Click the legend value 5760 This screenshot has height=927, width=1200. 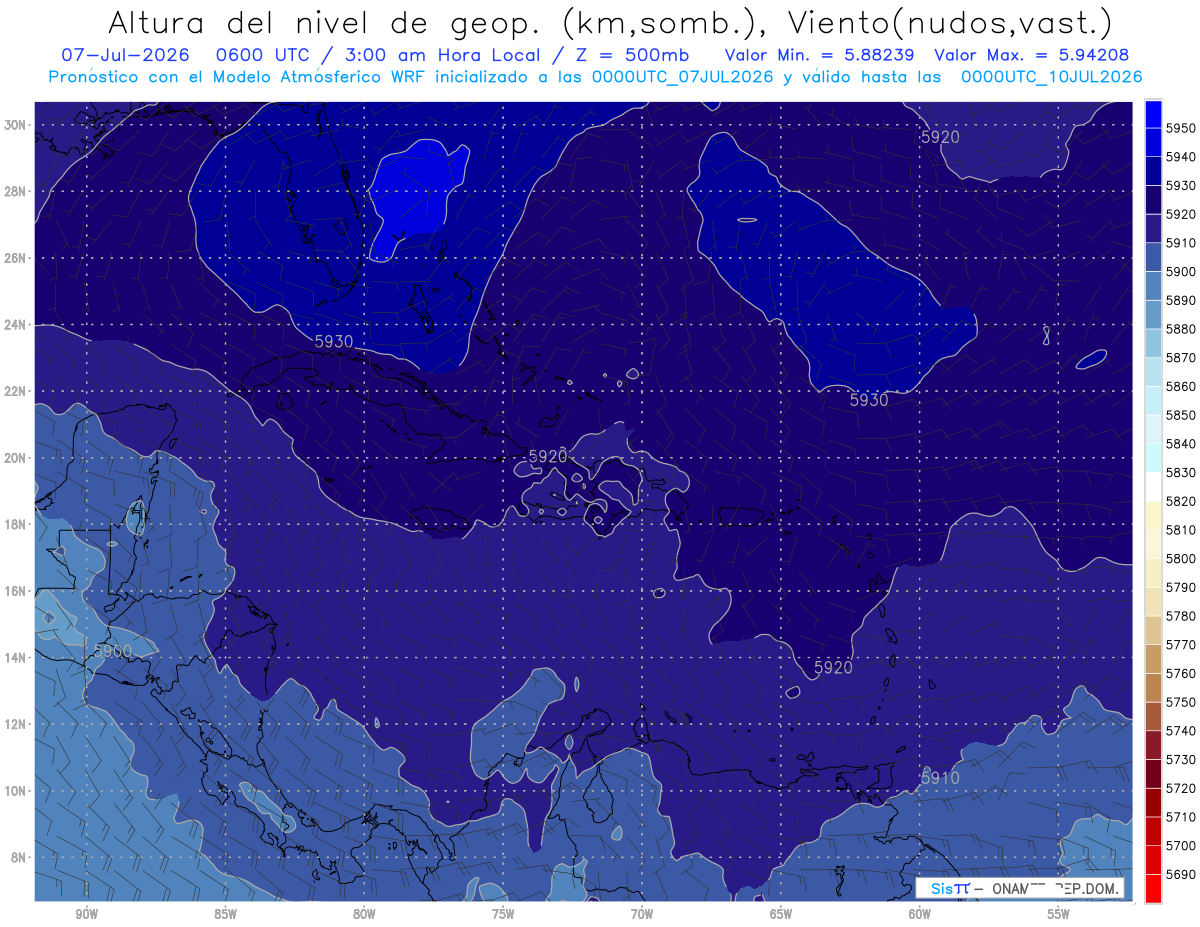[1180, 673]
